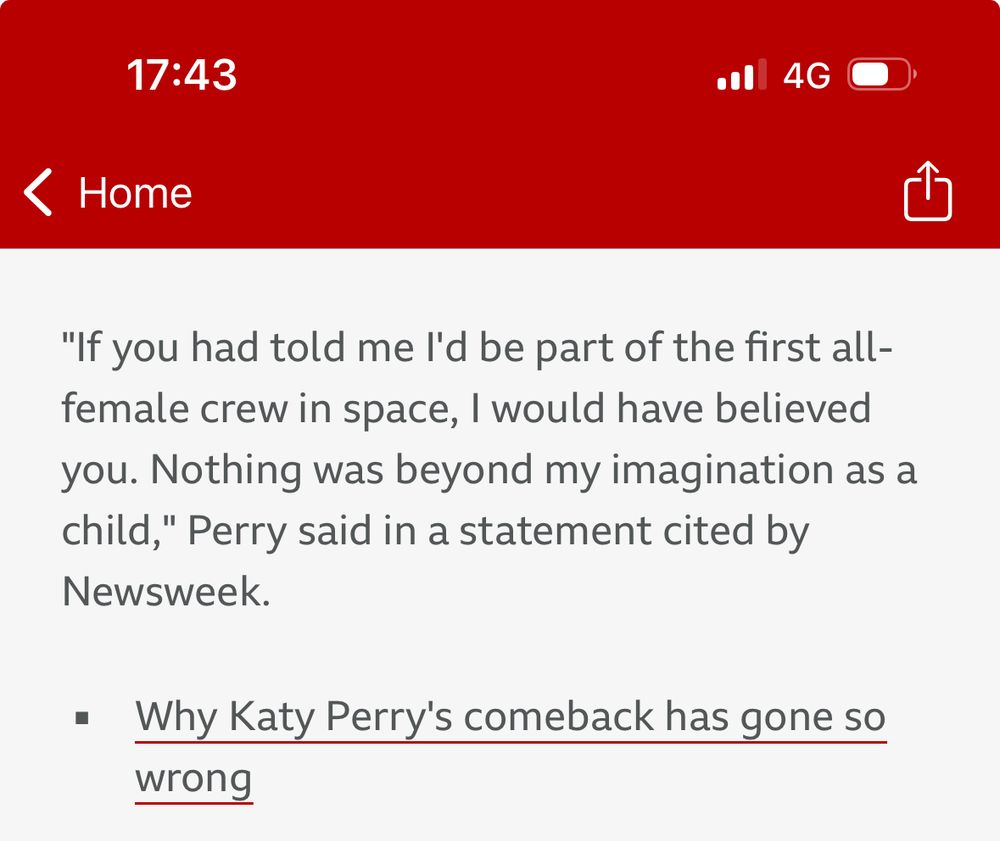This screenshot has height=841, width=1000.
Task: Tap 'Home' to return to the homepage
Action: 135,191
